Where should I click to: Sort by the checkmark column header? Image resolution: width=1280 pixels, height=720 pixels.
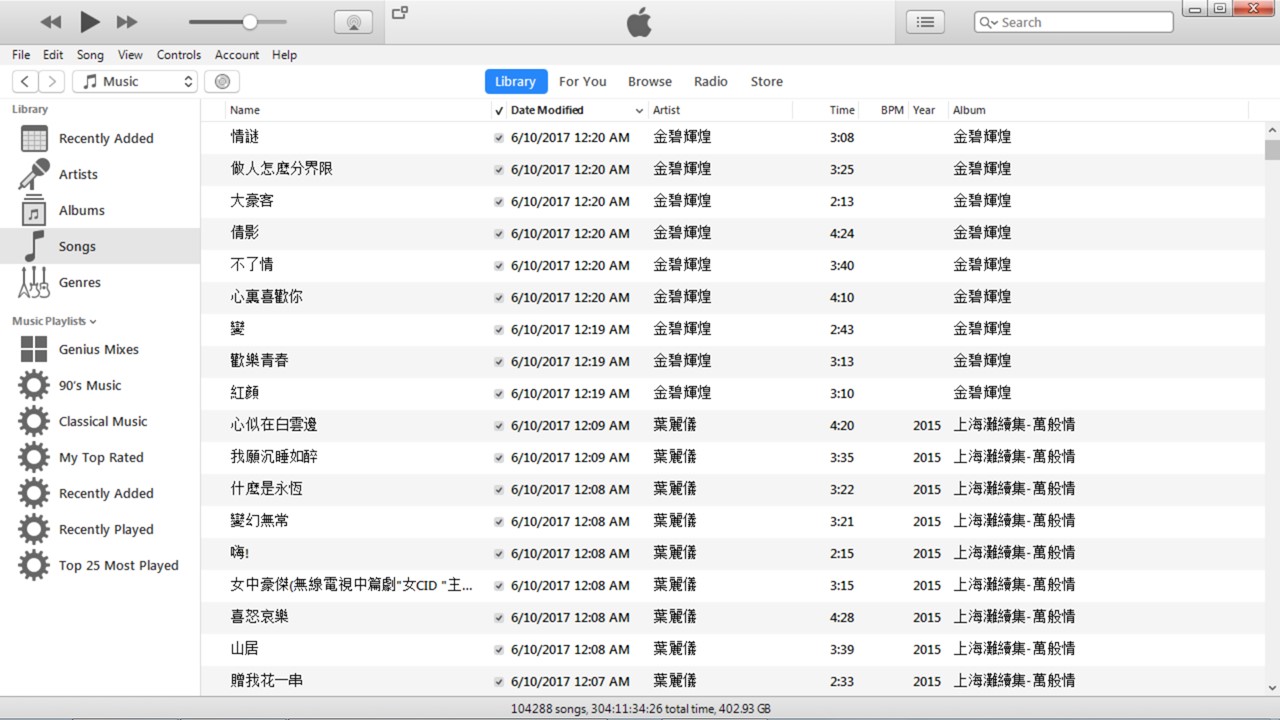pos(499,111)
